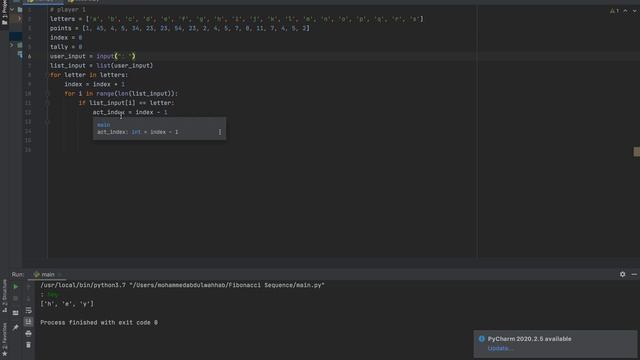Click the 'points' list assignment line
The height and width of the screenshot is (360, 640).
[x=180, y=28]
